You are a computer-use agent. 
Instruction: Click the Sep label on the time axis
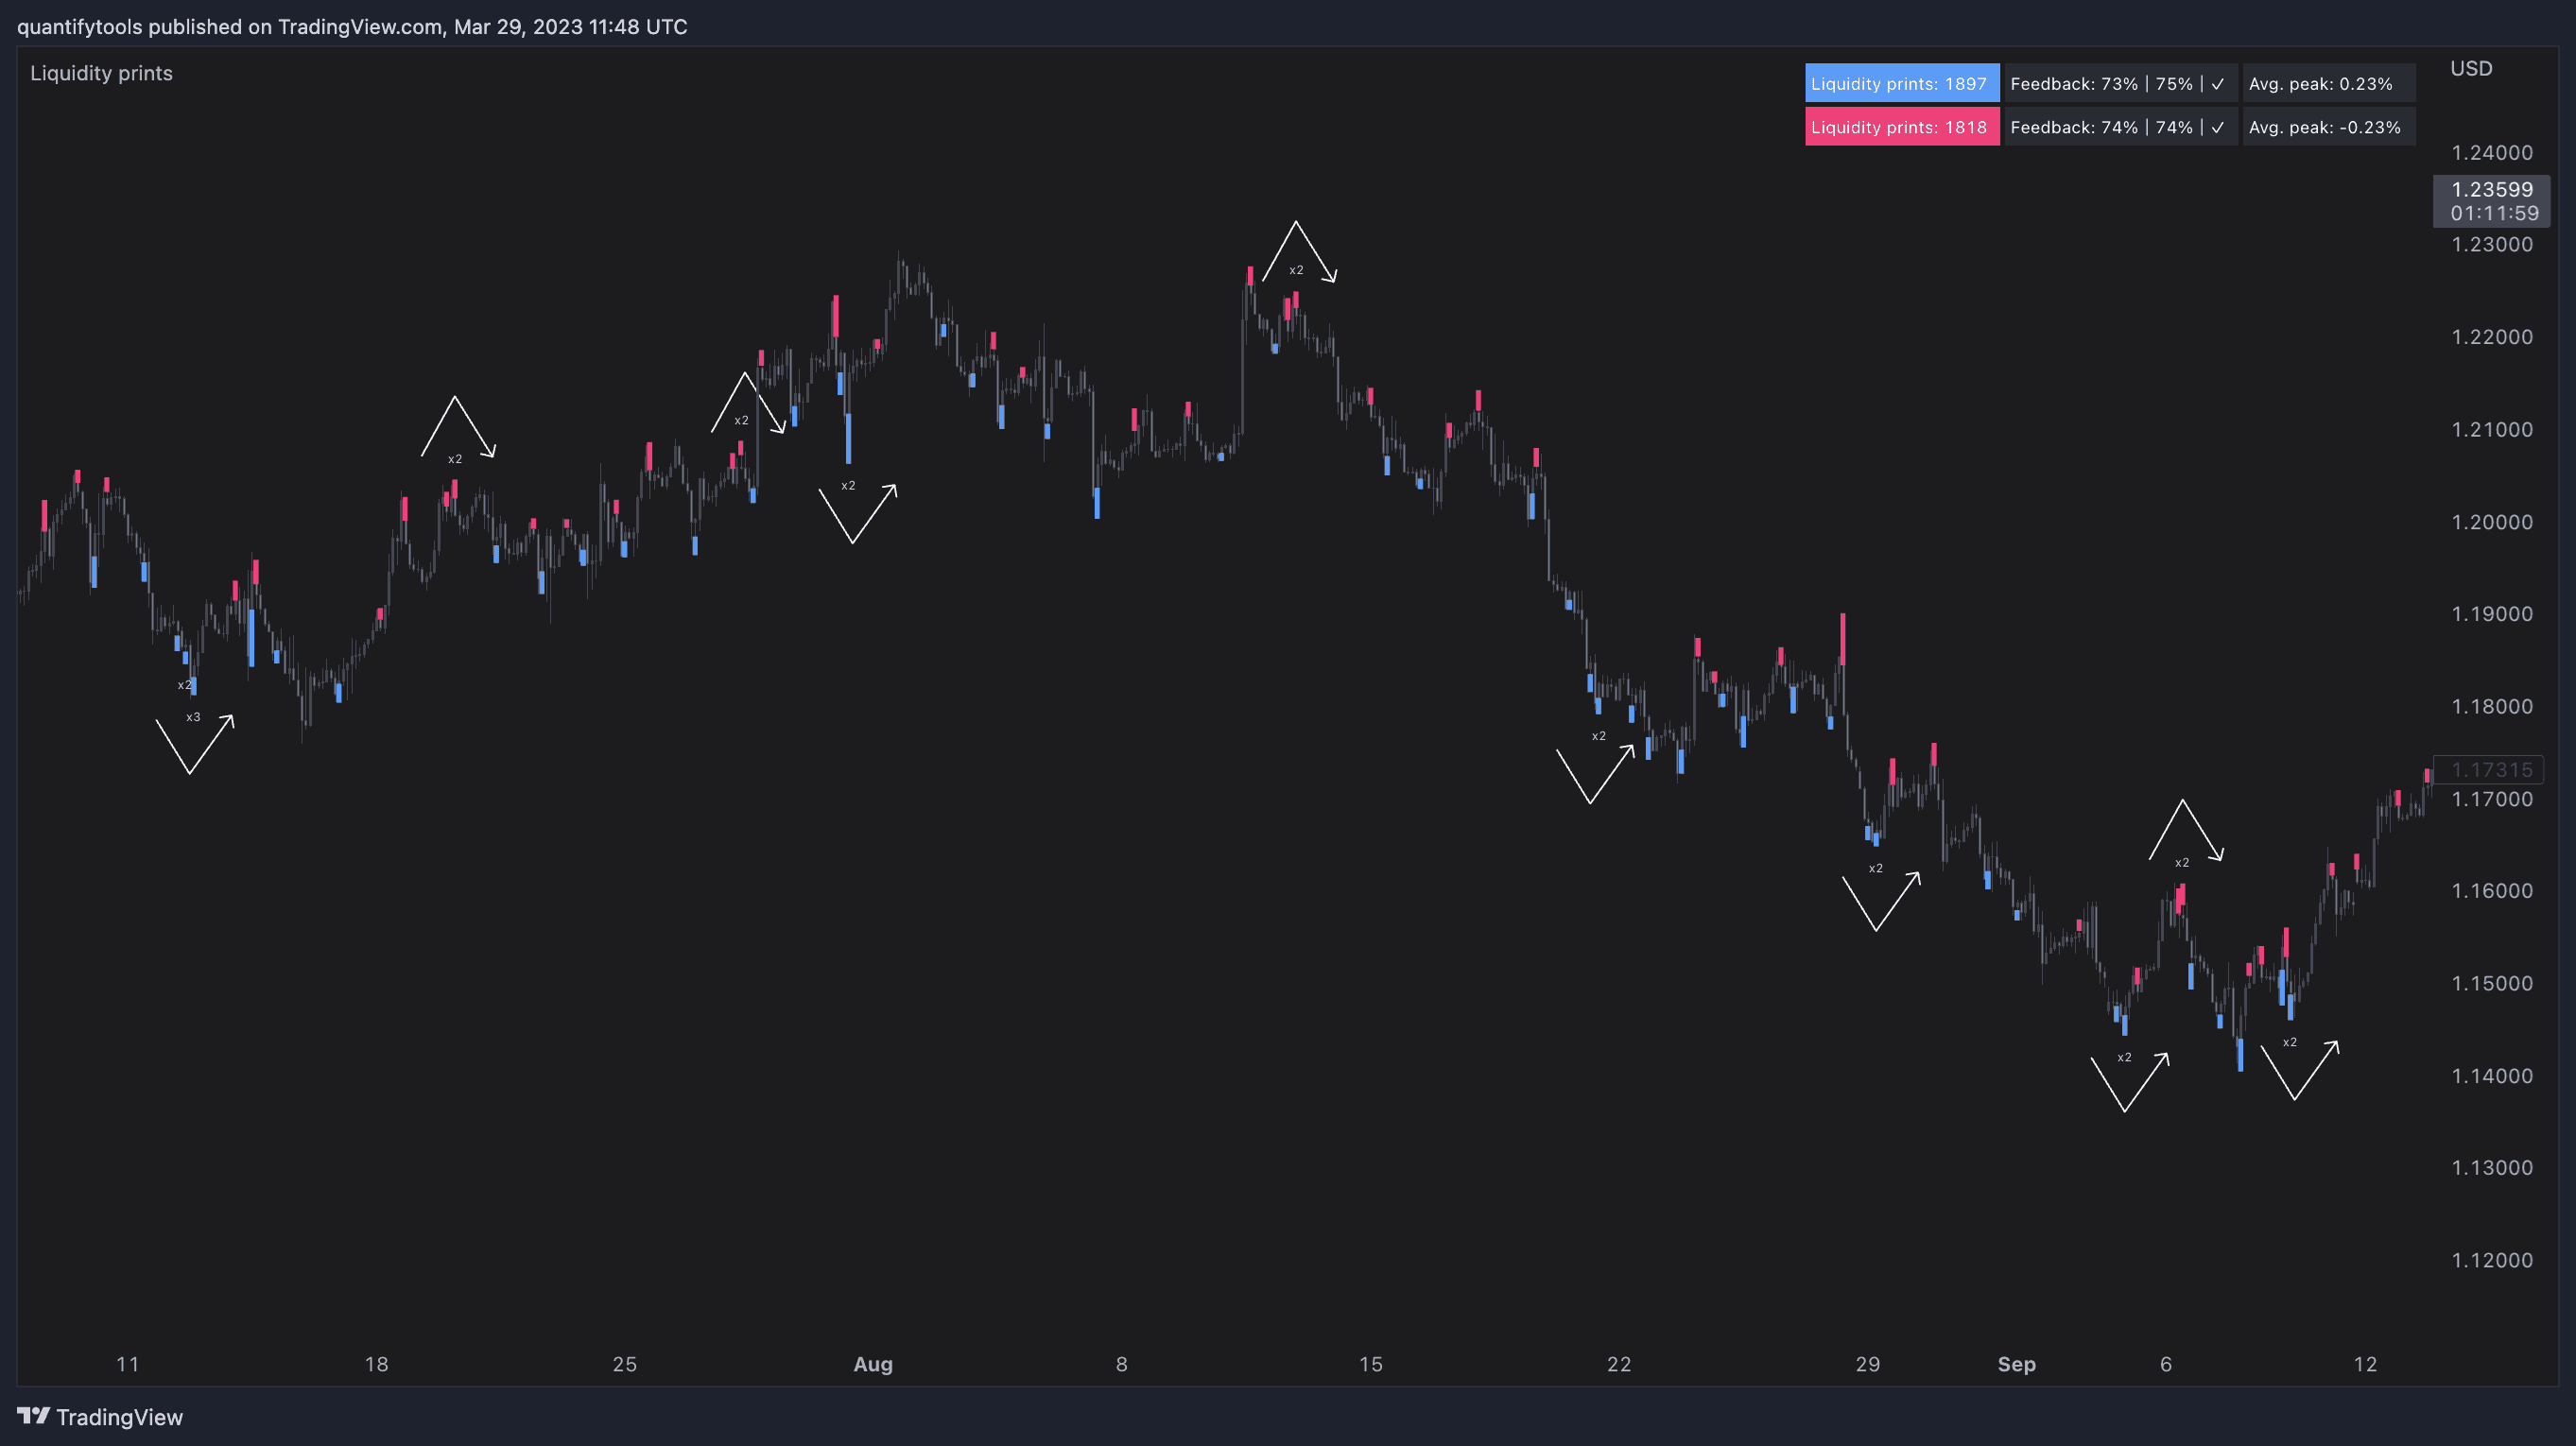[2016, 1364]
